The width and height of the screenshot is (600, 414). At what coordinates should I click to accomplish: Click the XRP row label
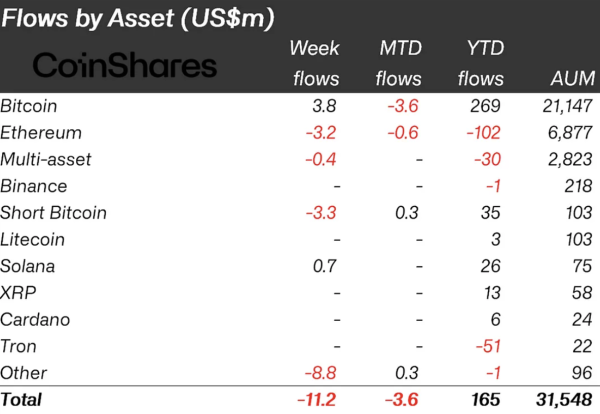(x=18, y=293)
